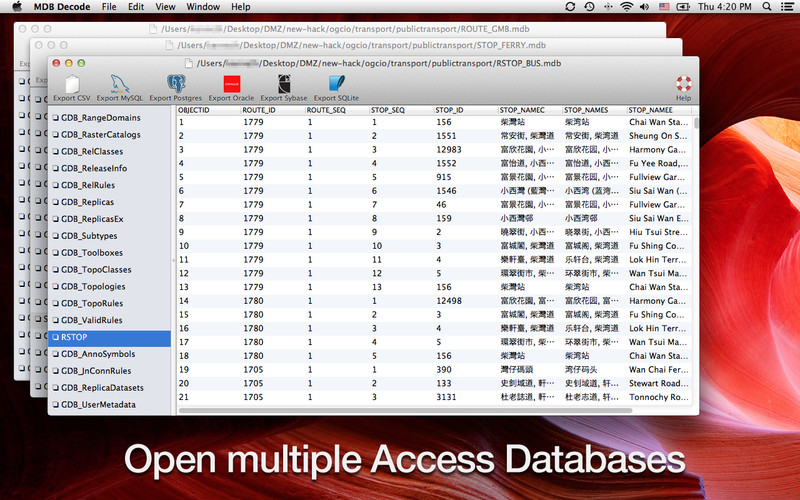Open Spotlight search magnifier icon
This screenshot has height=500, width=800.
767,7
